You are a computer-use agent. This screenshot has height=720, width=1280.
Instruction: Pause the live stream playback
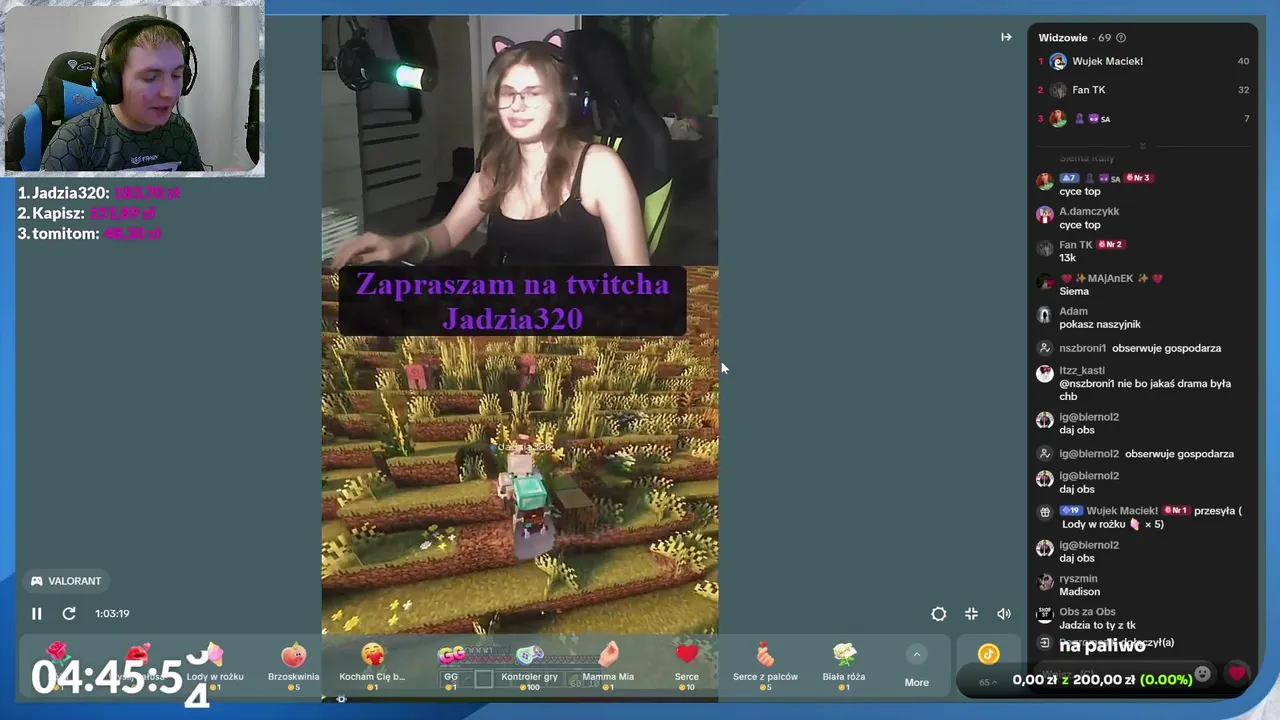coord(36,614)
